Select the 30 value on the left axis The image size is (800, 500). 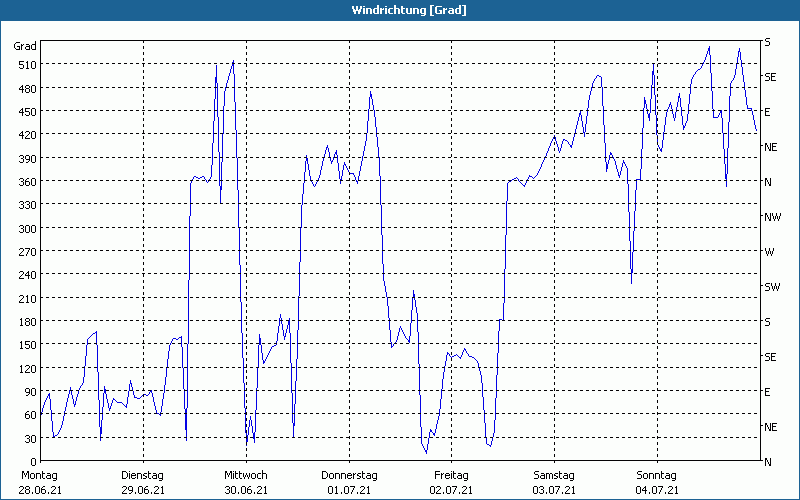pyautogui.click(x=31, y=439)
